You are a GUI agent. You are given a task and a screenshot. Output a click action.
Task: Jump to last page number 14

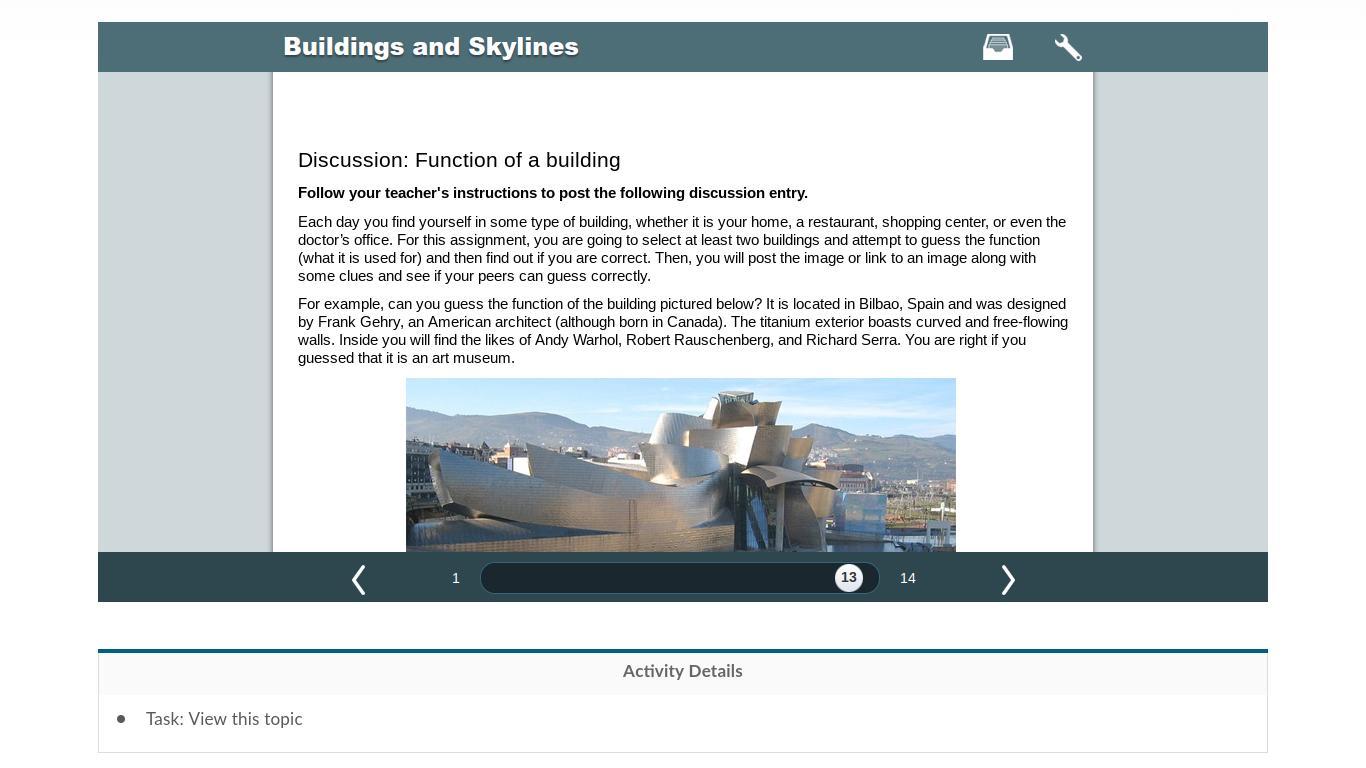pyautogui.click(x=908, y=578)
